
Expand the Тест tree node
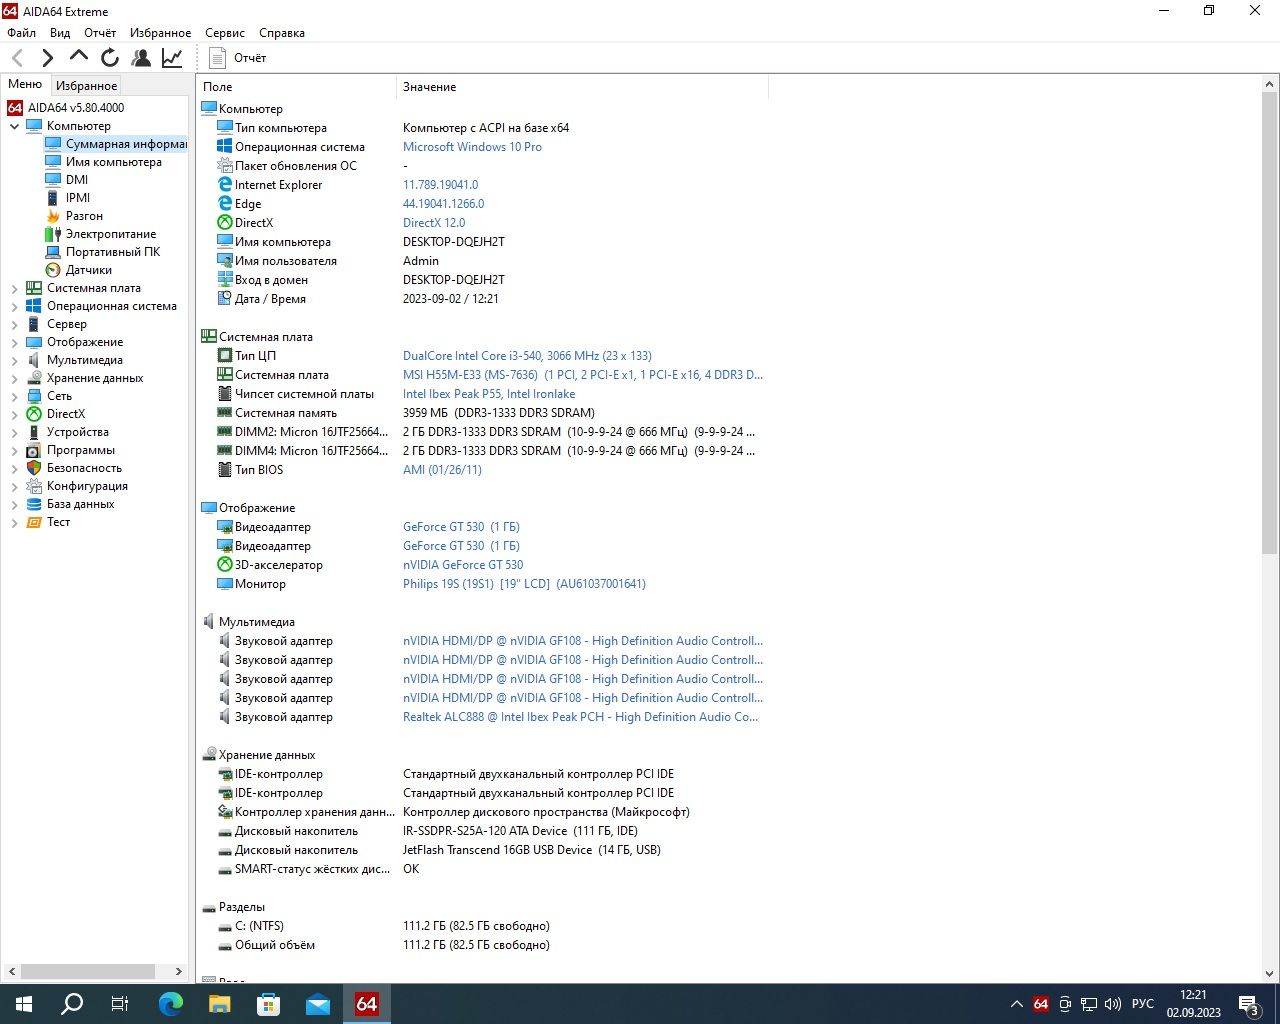click(14, 522)
